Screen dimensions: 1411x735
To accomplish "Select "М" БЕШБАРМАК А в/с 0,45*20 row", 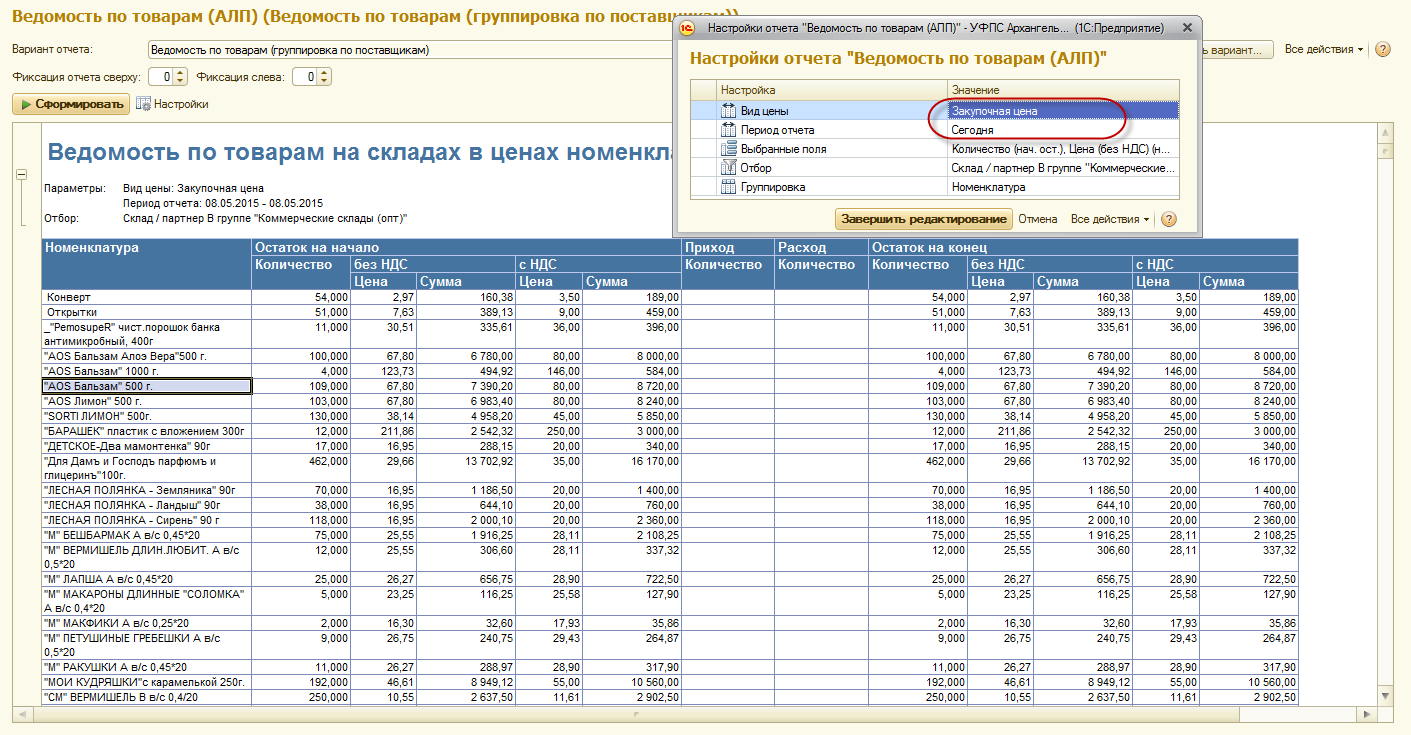I will pyautogui.click(x=147, y=535).
